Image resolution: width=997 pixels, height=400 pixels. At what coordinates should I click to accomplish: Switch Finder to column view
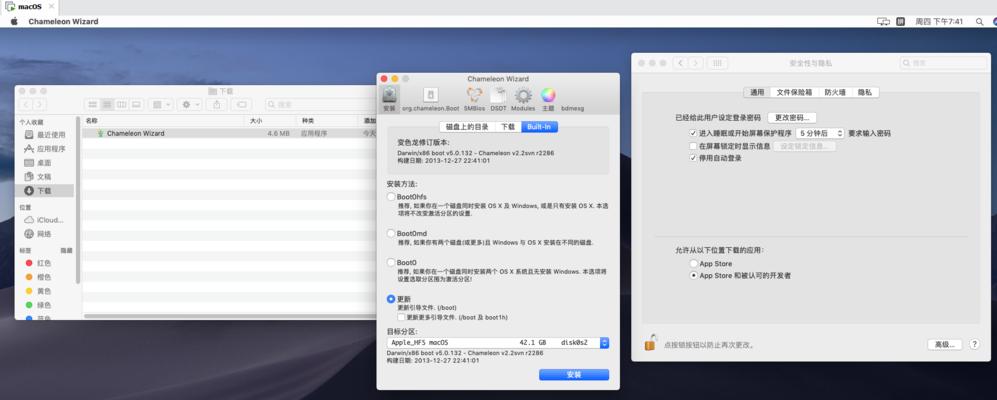pyautogui.click(x=121, y=104)
